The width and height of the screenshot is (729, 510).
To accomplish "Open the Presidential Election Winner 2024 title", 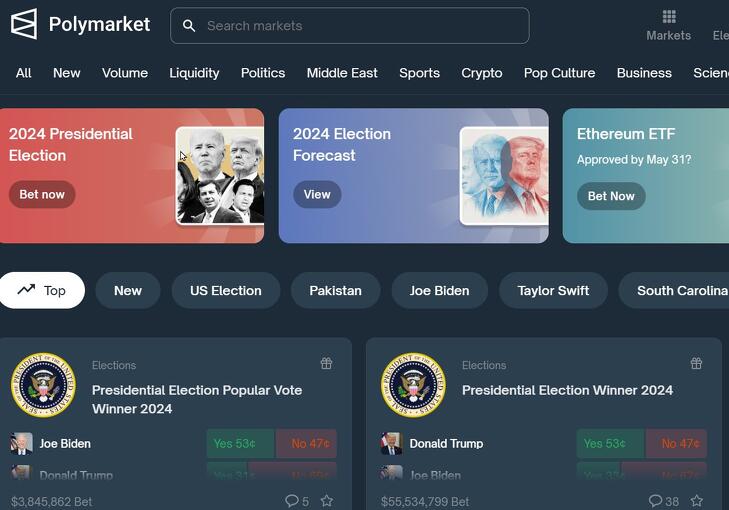I will [x=567, y=390].
